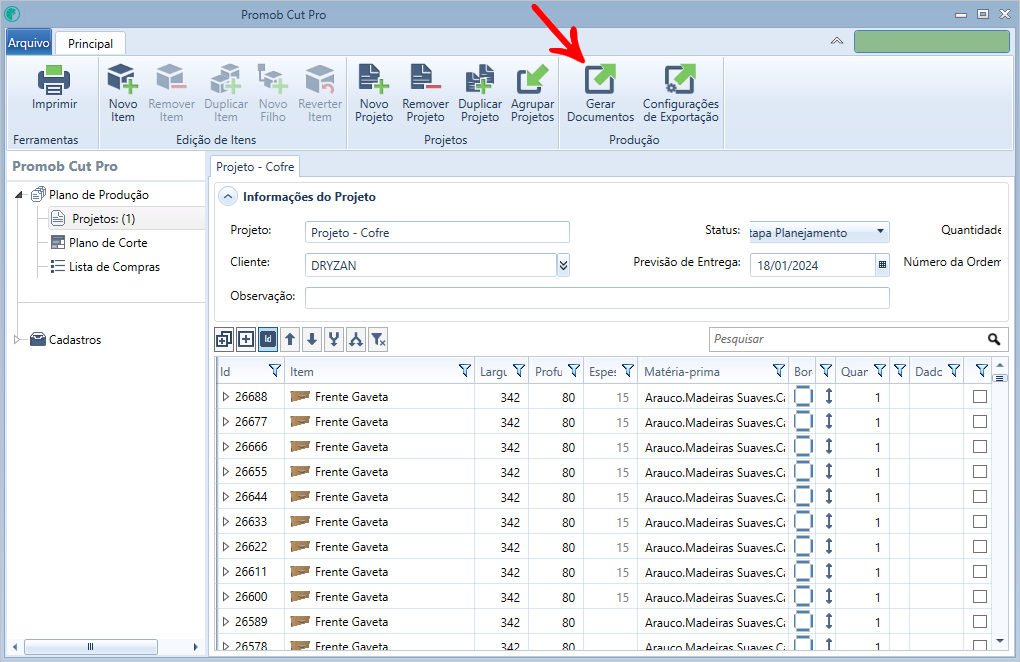
Task: Check the checkbox for row 26644
Action: point(980,497)
